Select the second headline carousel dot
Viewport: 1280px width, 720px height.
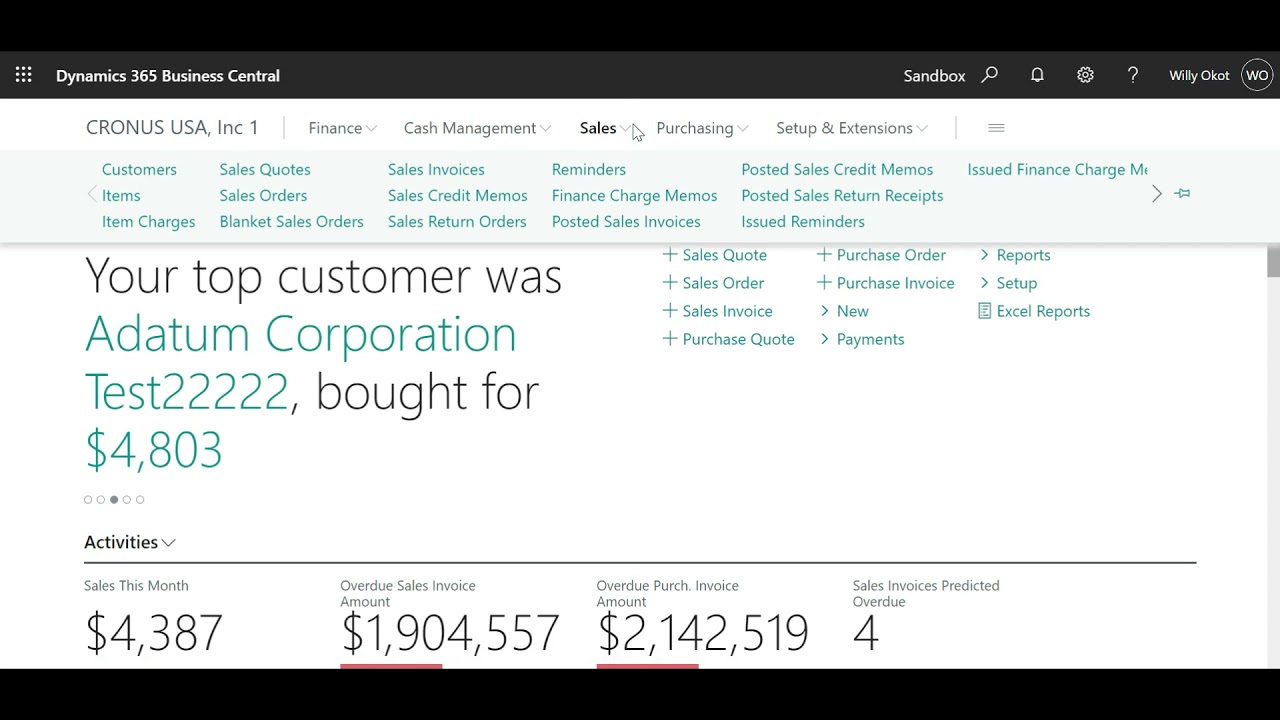coord(101,499)
